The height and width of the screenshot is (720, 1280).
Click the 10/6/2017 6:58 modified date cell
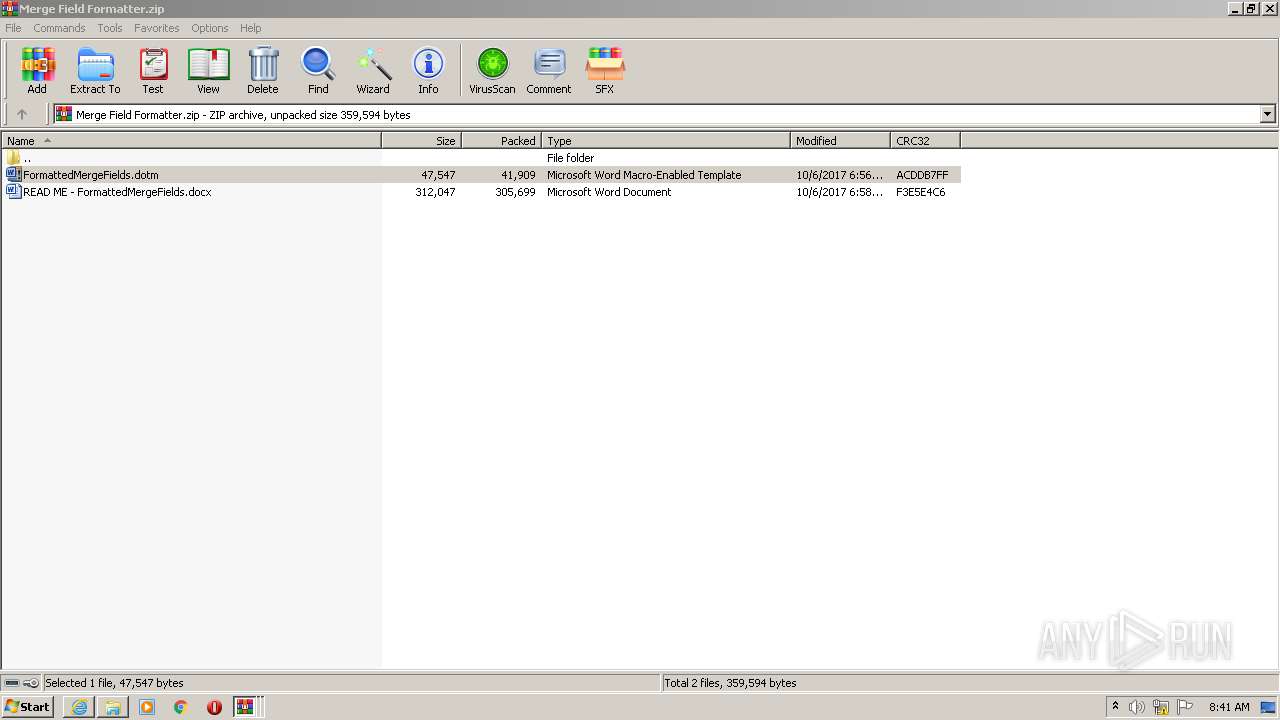pos(840,192)
